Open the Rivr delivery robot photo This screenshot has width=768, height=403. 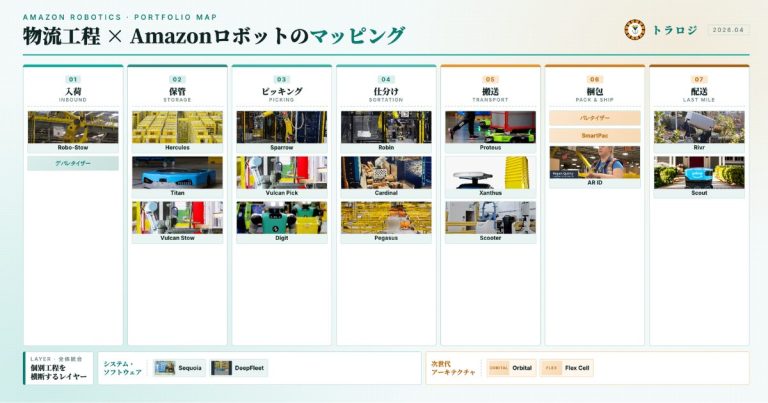tap(699, 127)
